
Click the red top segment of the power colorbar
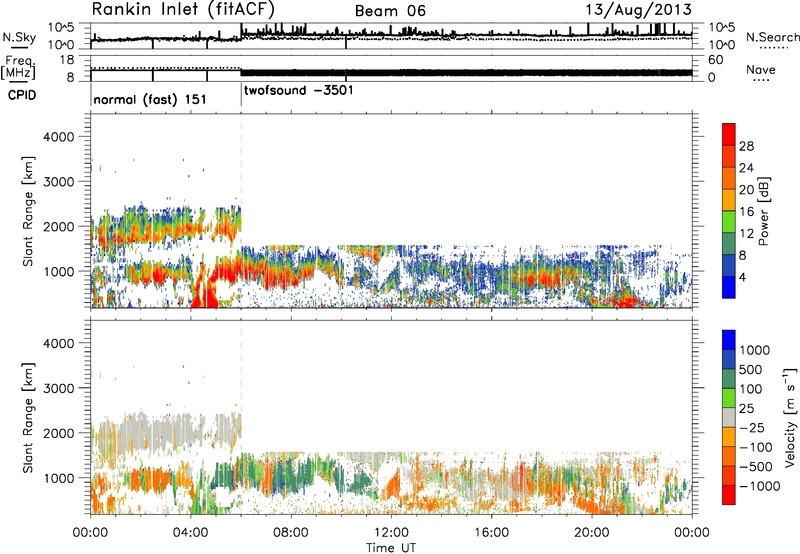pos(729,134)
